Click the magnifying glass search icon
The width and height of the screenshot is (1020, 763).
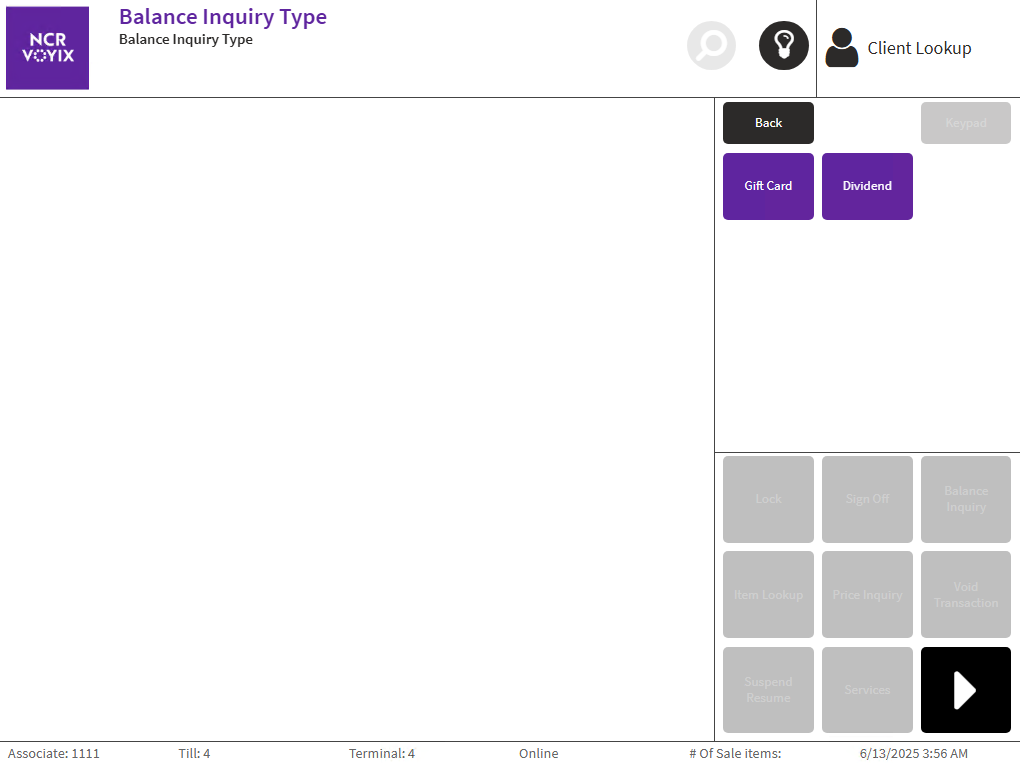[x=711, y=46]
